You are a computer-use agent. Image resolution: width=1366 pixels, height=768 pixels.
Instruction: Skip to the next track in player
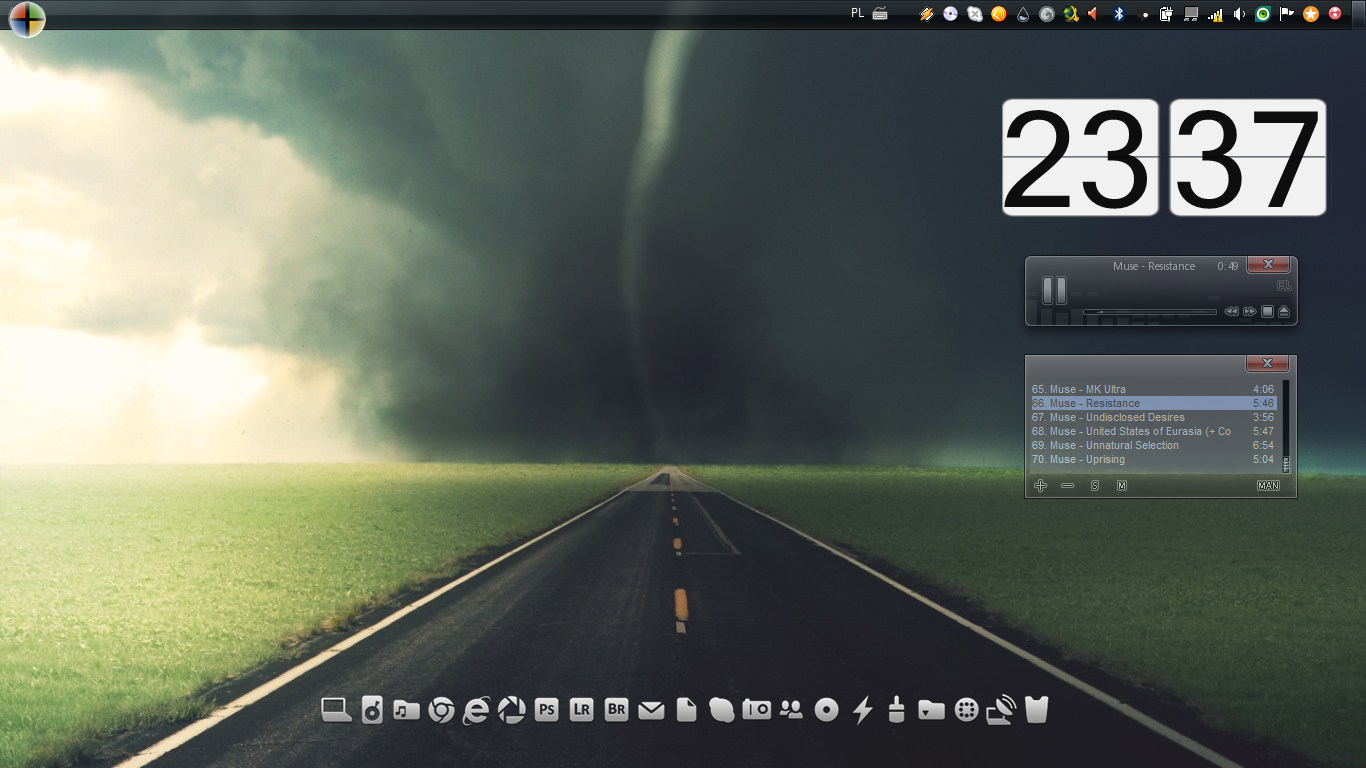pyautogui.click(x=1249, y=312)
